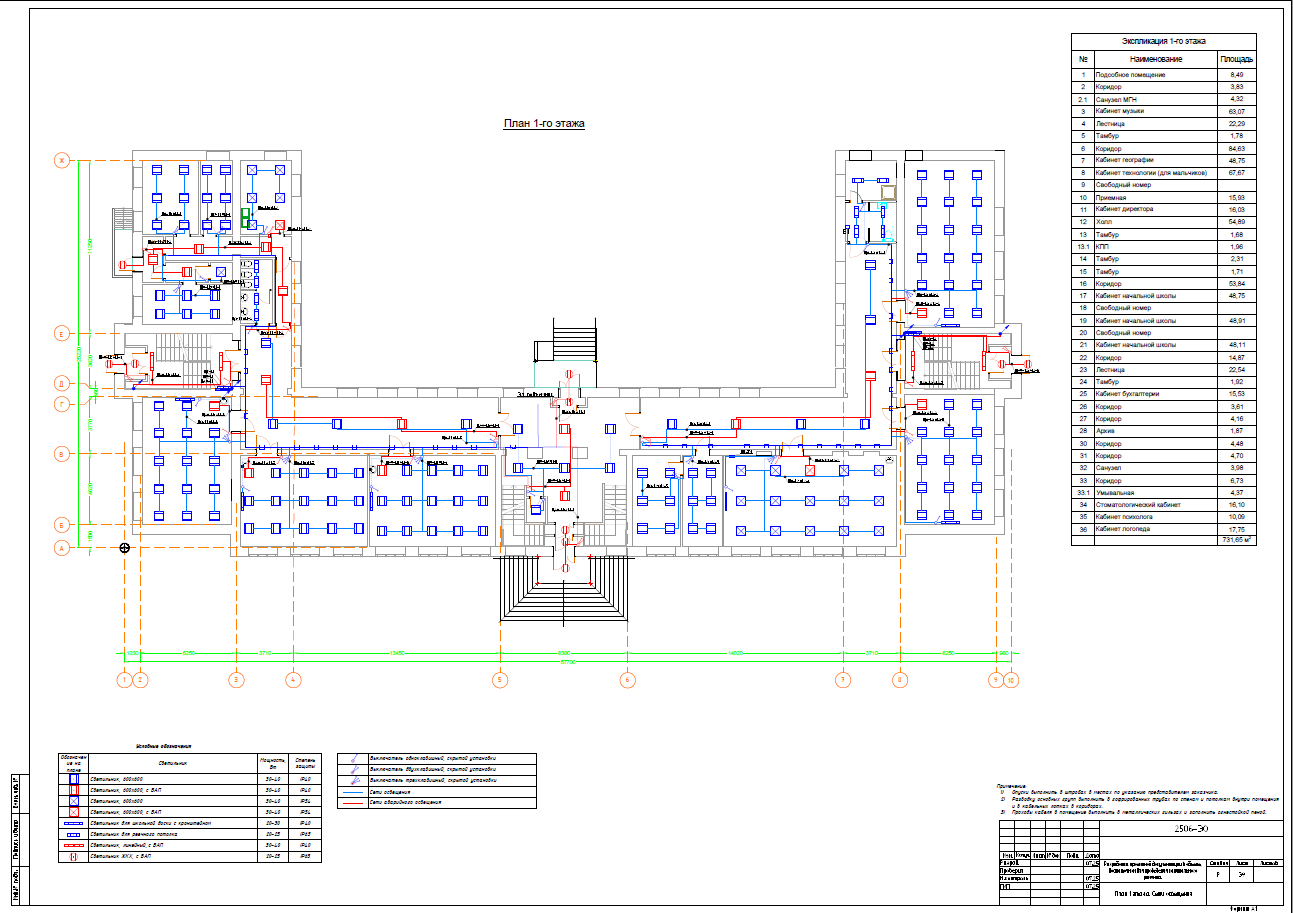Click the blue 600x600 luminaire symbol in the legend

[74, 779]
